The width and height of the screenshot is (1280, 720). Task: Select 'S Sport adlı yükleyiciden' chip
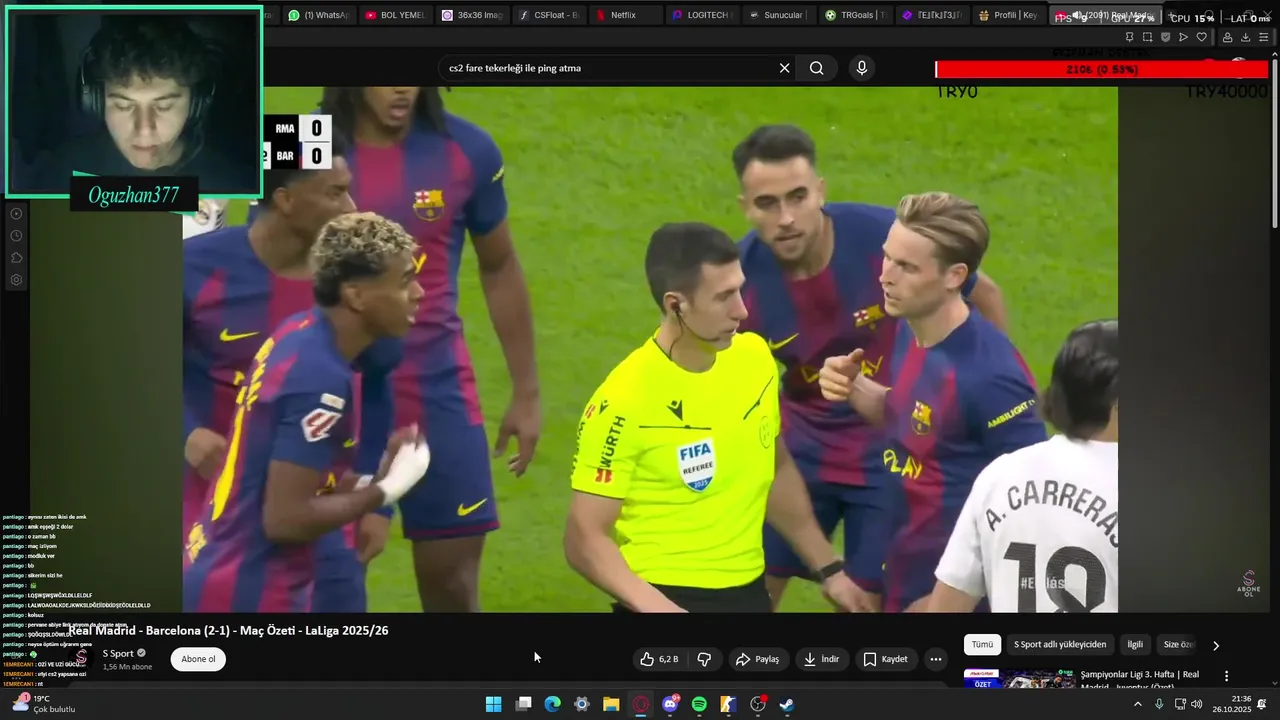click(x=1060, y=645)
